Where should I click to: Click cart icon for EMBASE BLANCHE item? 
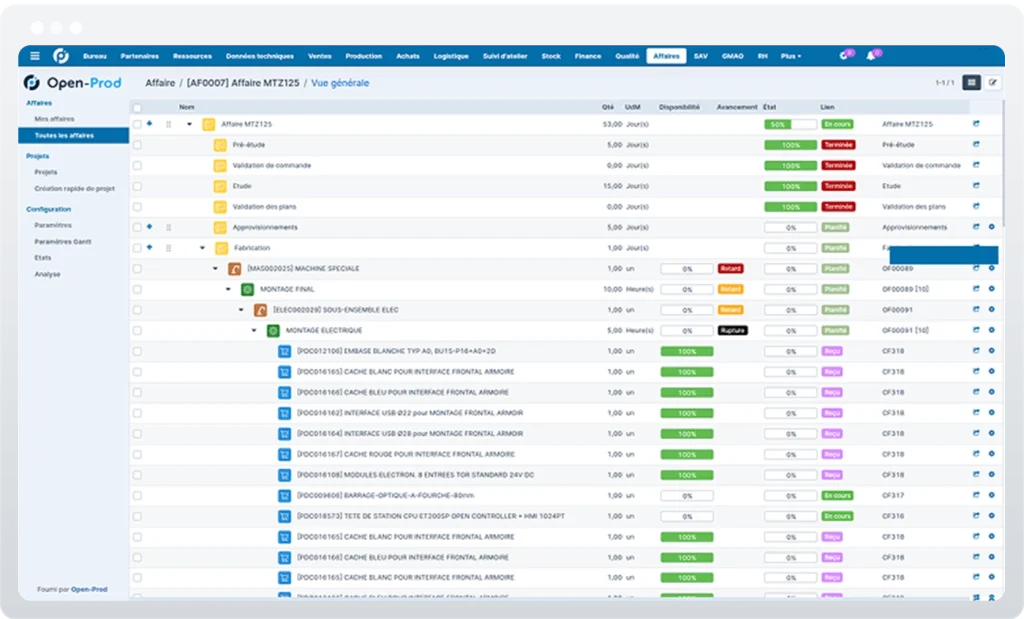284,351
